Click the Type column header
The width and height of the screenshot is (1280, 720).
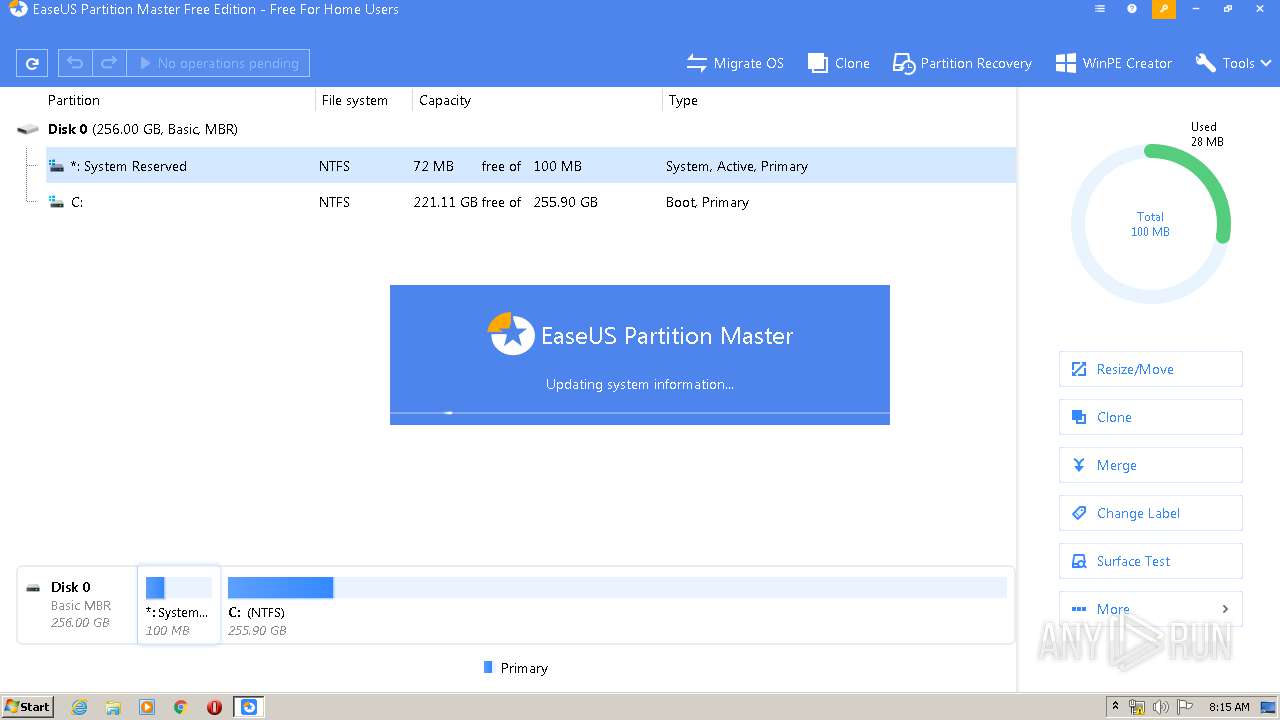click(683, 100)
